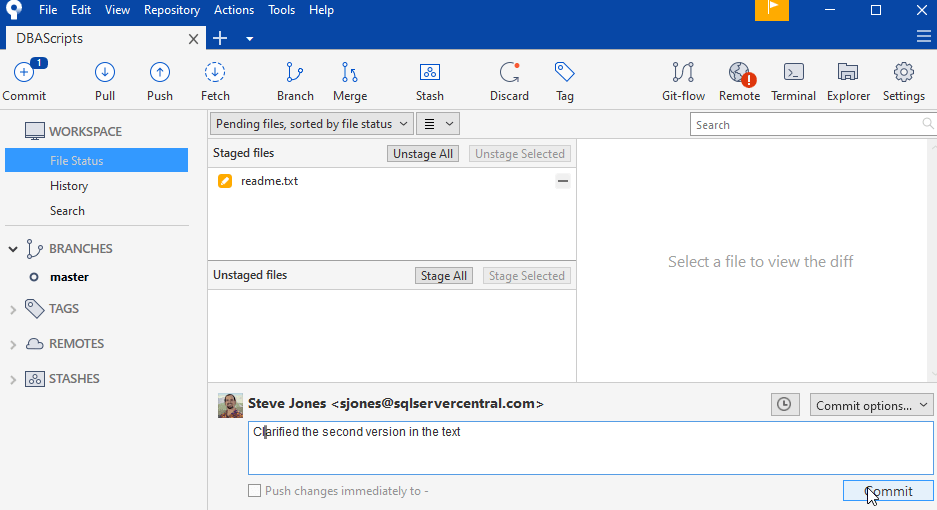Unstage readme.txt with the minus button
Image resolution: width=937 pixels, height=510 pixels.
(563, 181)
